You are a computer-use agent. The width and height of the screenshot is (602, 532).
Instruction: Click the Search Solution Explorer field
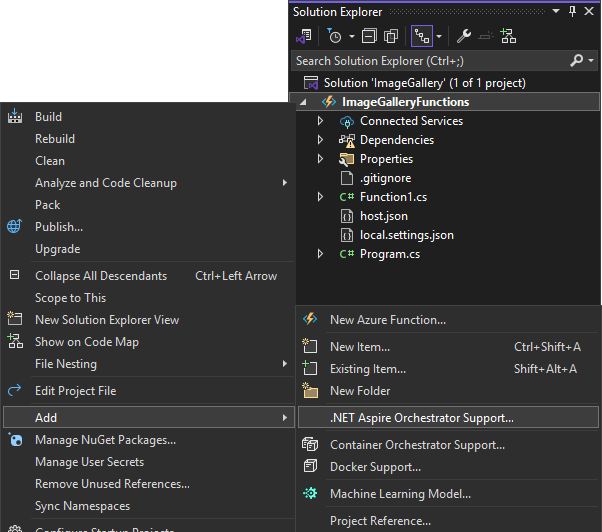pyautogui.click(x=430, y=61)
